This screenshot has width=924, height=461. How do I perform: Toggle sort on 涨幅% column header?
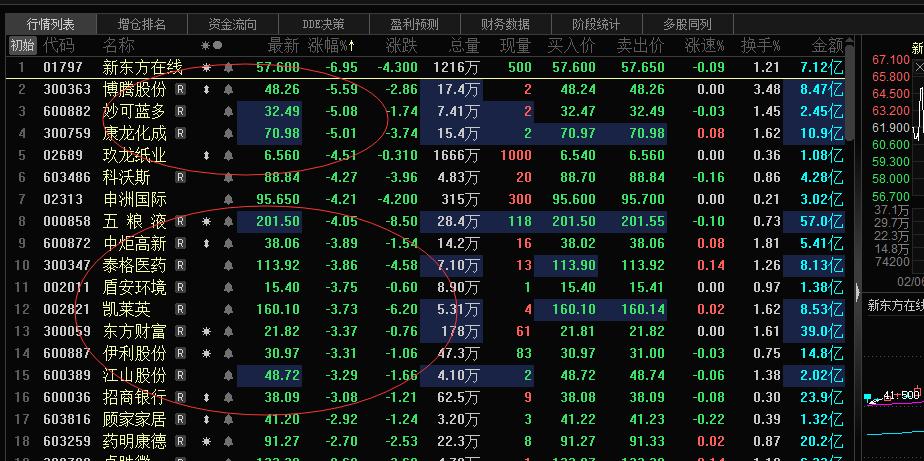(x=332, y=45)
